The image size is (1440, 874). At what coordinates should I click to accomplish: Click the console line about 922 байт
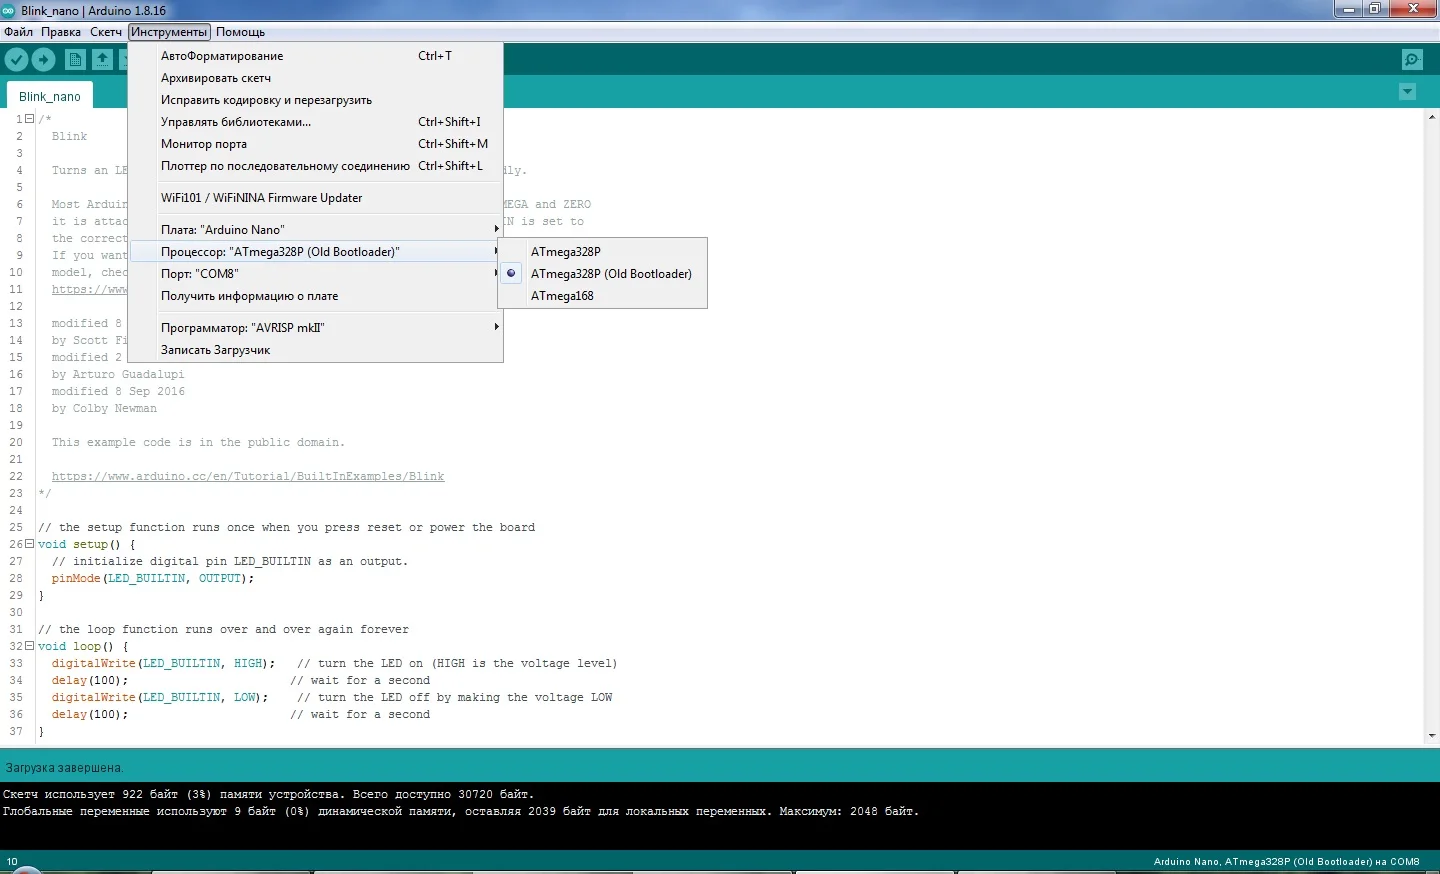pos(269,794)
